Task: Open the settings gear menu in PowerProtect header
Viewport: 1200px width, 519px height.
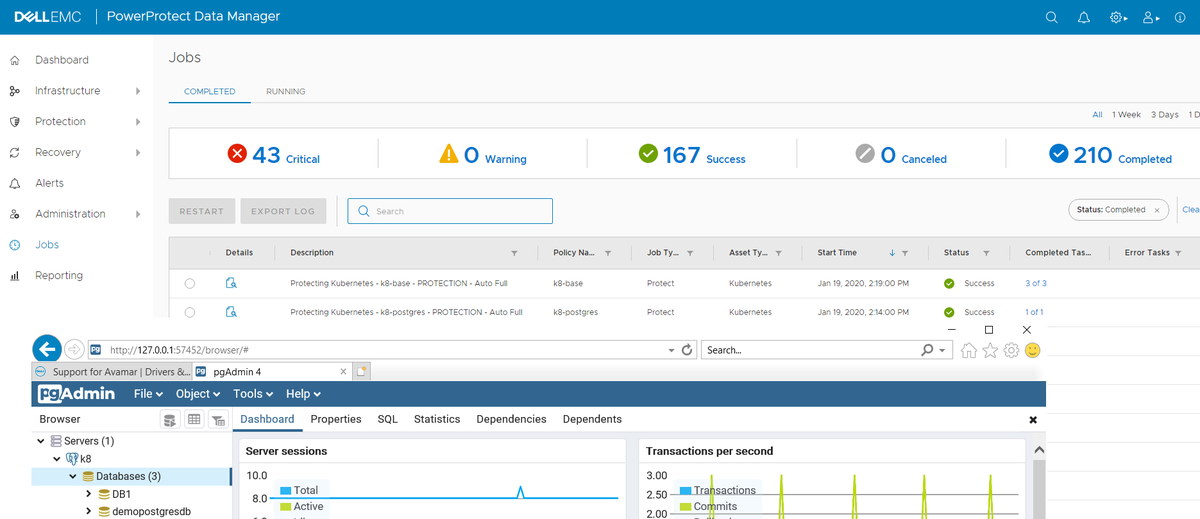Action: tap(1118, 17)
